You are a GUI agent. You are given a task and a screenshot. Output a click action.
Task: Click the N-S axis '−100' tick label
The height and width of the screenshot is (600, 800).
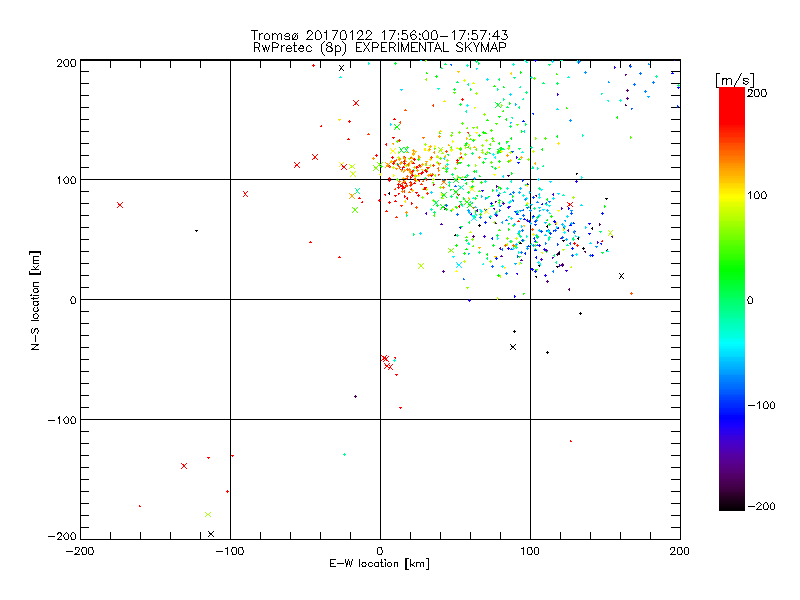point(62,420)
